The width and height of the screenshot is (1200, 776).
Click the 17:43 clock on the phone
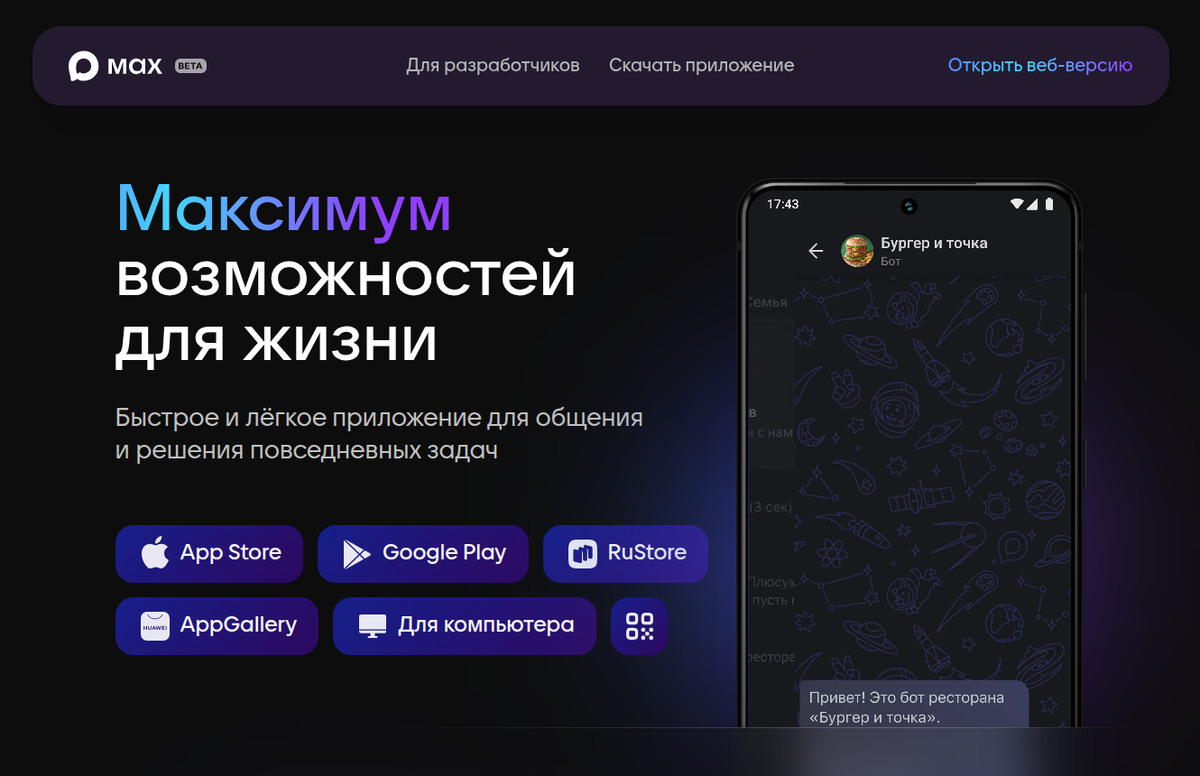(x=783, y=204)
